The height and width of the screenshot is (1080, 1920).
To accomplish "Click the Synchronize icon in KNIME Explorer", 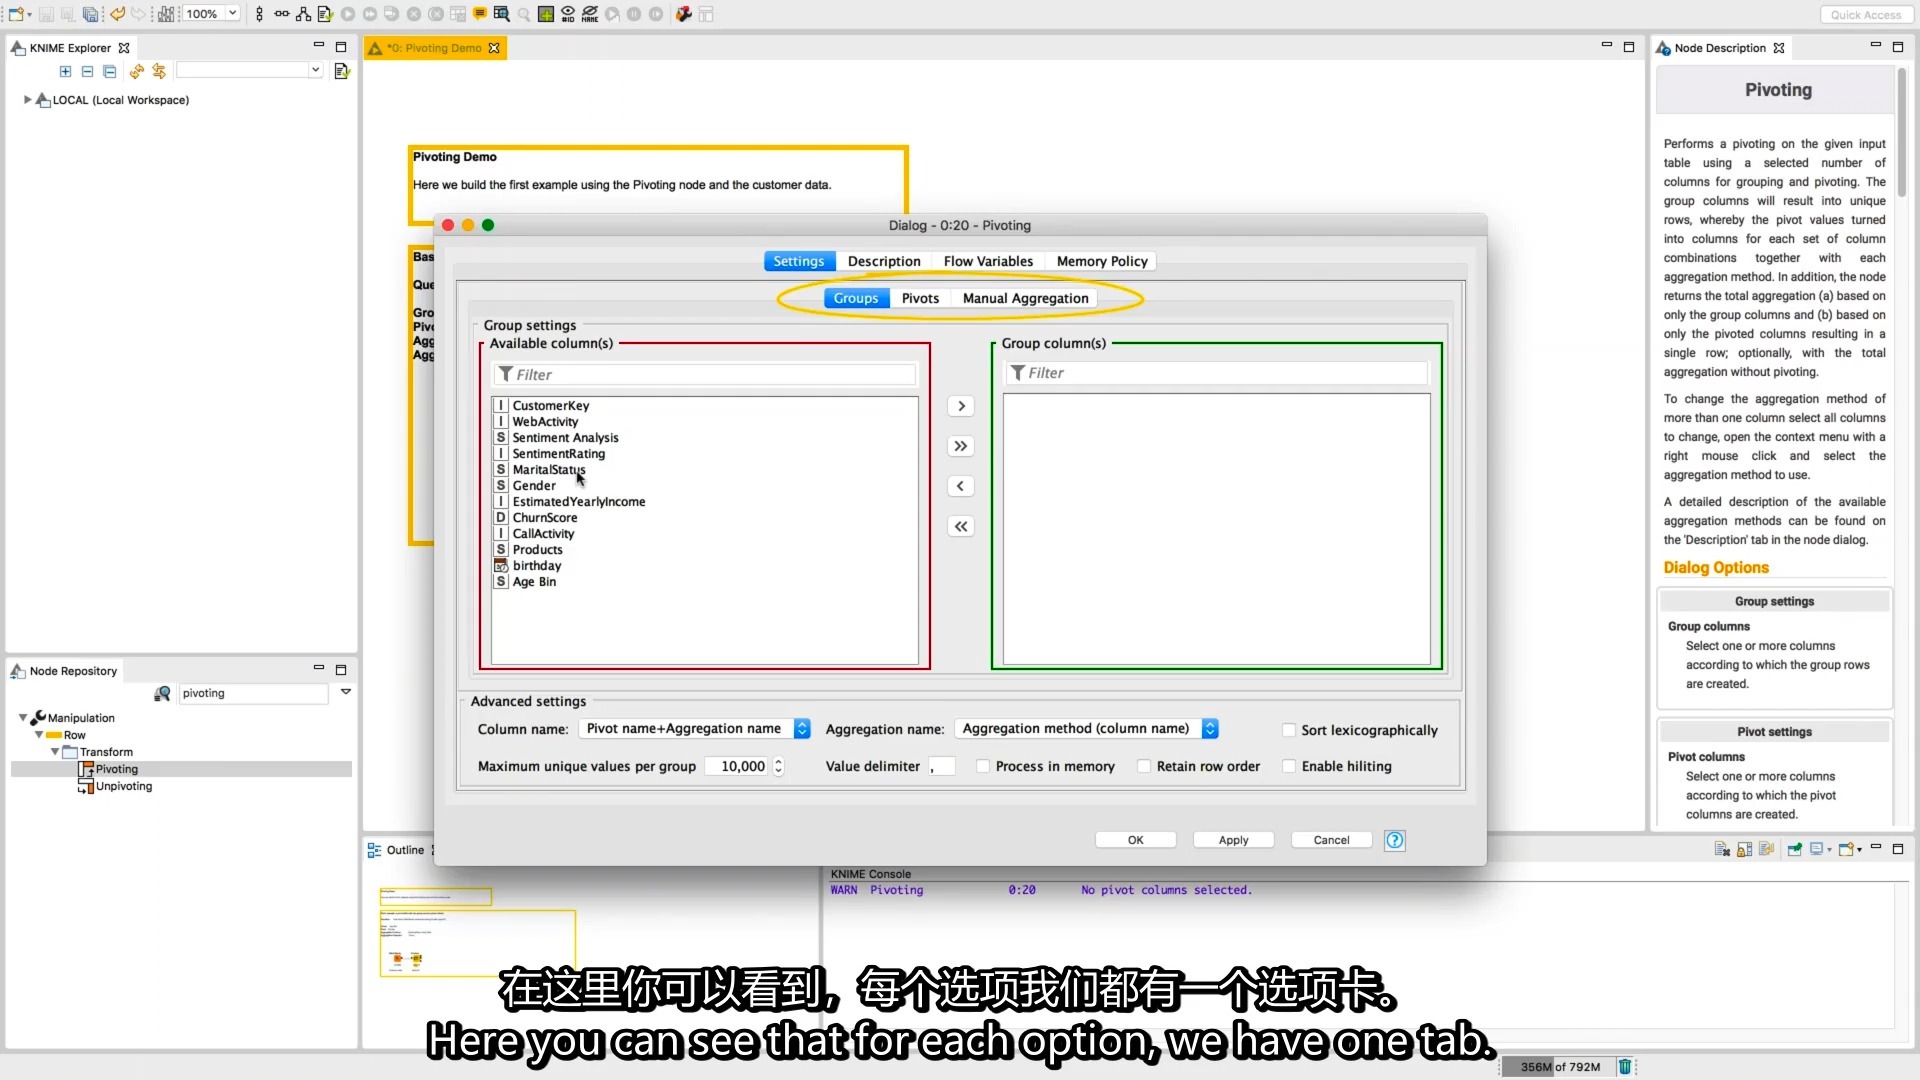I will click(159, 71).
